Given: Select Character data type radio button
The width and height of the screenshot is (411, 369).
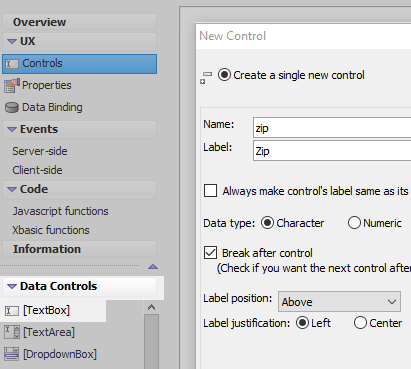Looking at the screenshot, I should click(267, 223).
